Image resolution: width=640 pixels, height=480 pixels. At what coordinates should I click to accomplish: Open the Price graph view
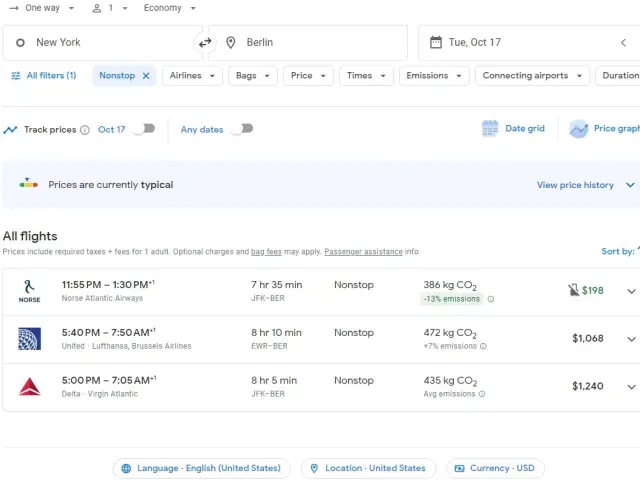coord(604,129)
